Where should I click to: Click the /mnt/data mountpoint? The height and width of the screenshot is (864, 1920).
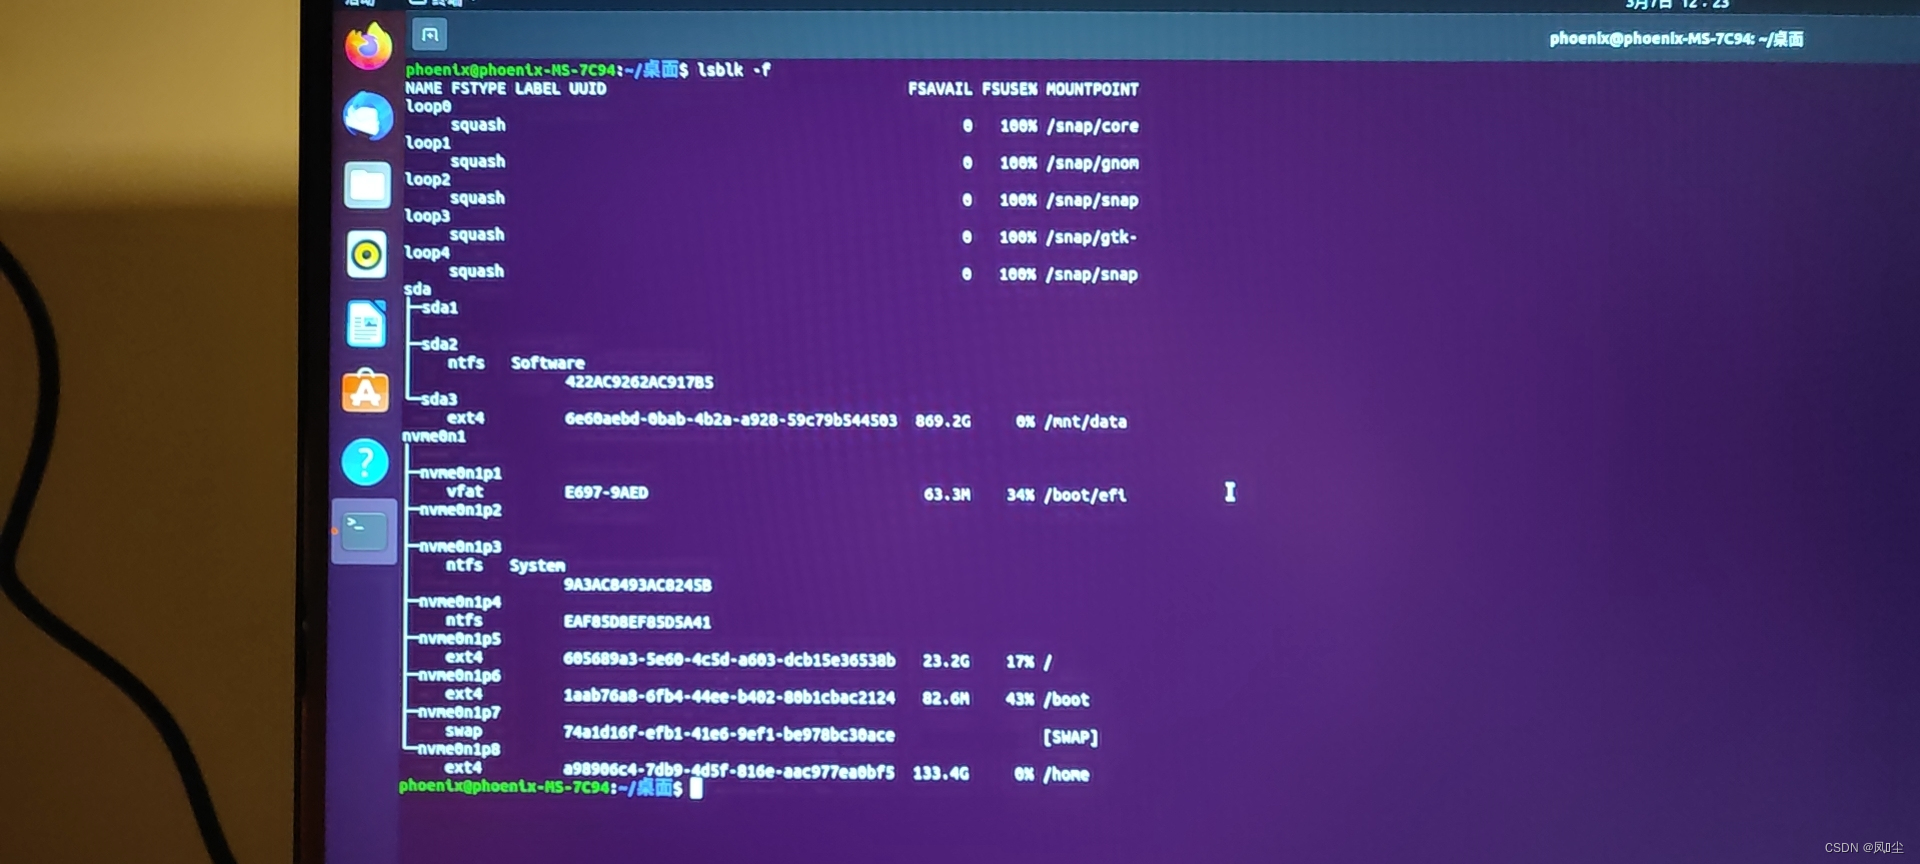(1085, 422)
